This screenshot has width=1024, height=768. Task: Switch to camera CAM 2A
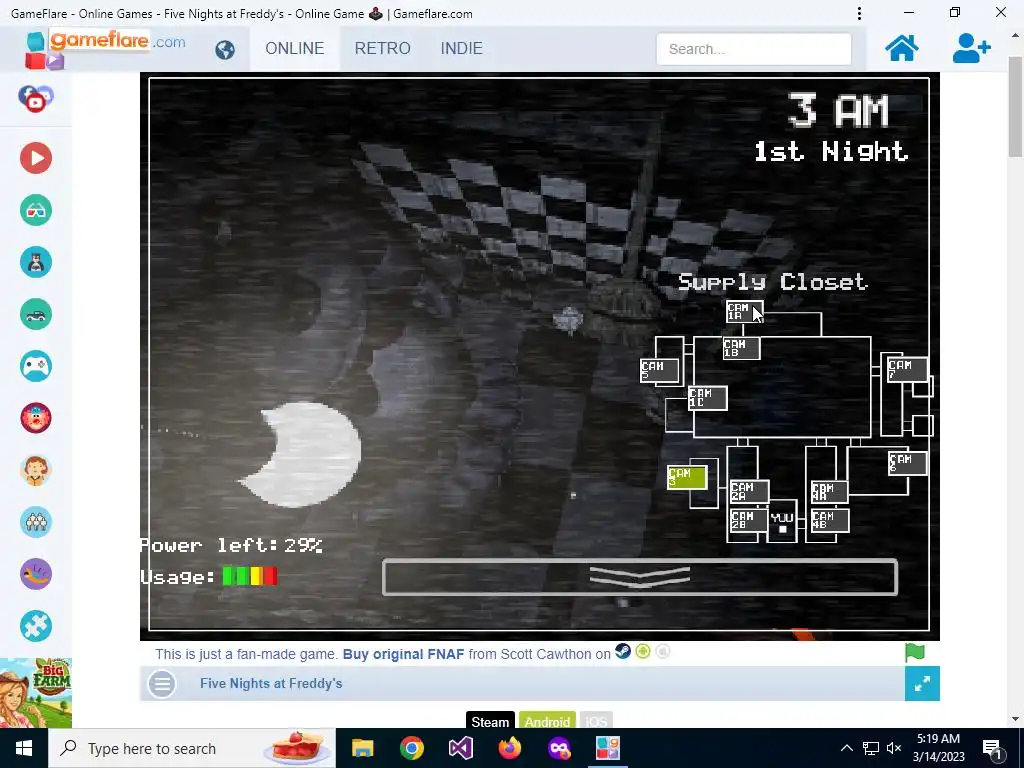(749, 492)
